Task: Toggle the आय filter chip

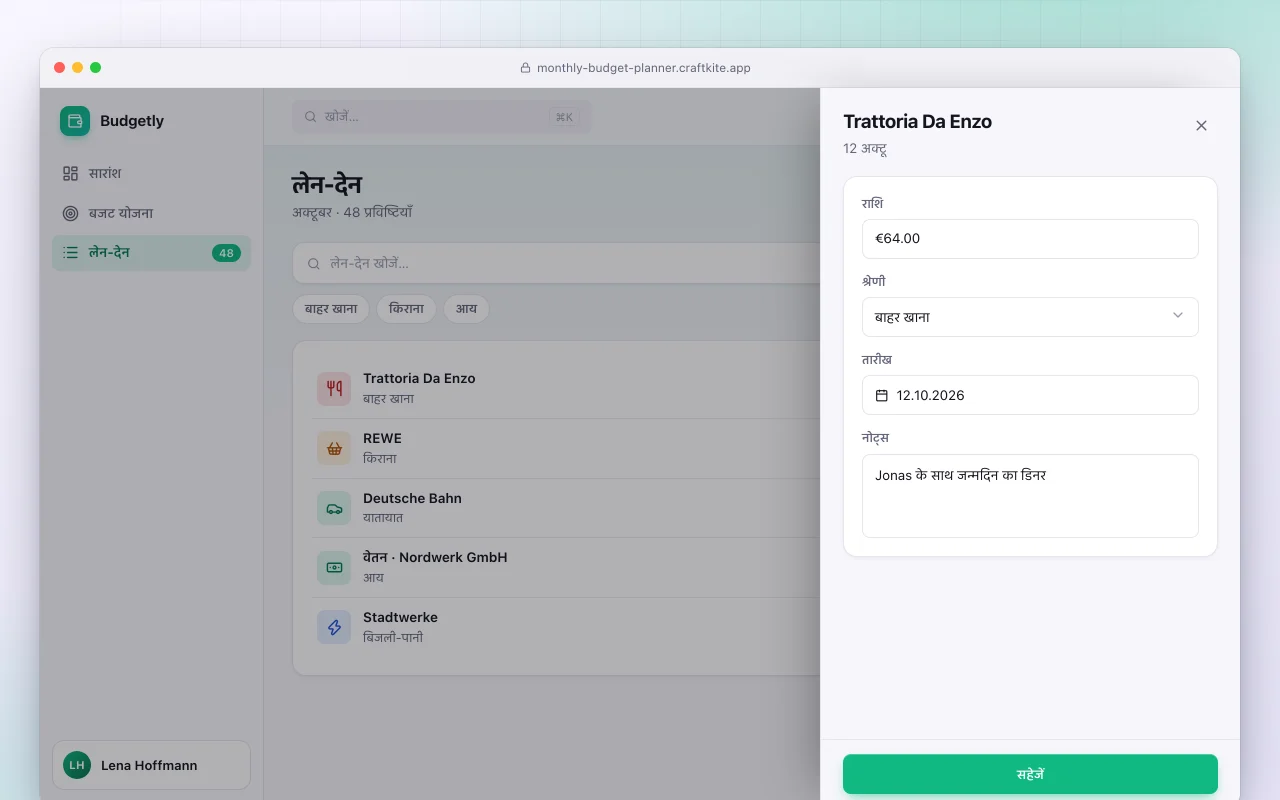Action: tap(467, 309)
